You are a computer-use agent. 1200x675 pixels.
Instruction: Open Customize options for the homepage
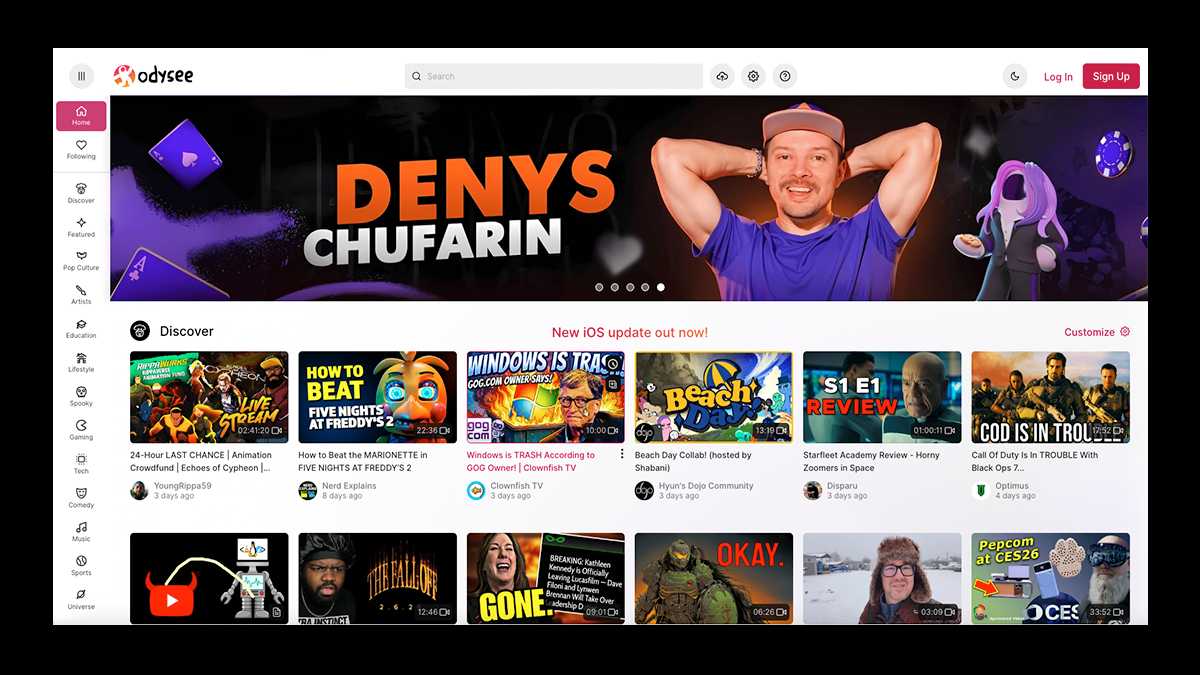coord(1097,332)
